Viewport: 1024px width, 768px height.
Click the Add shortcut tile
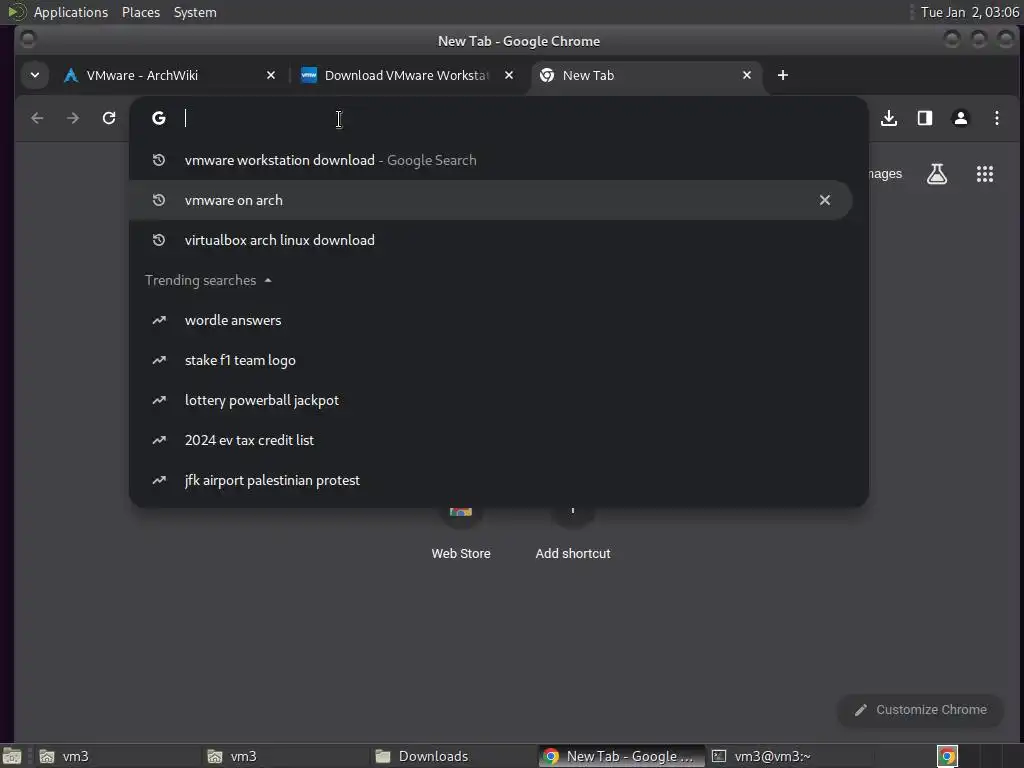tap(573, 534)
